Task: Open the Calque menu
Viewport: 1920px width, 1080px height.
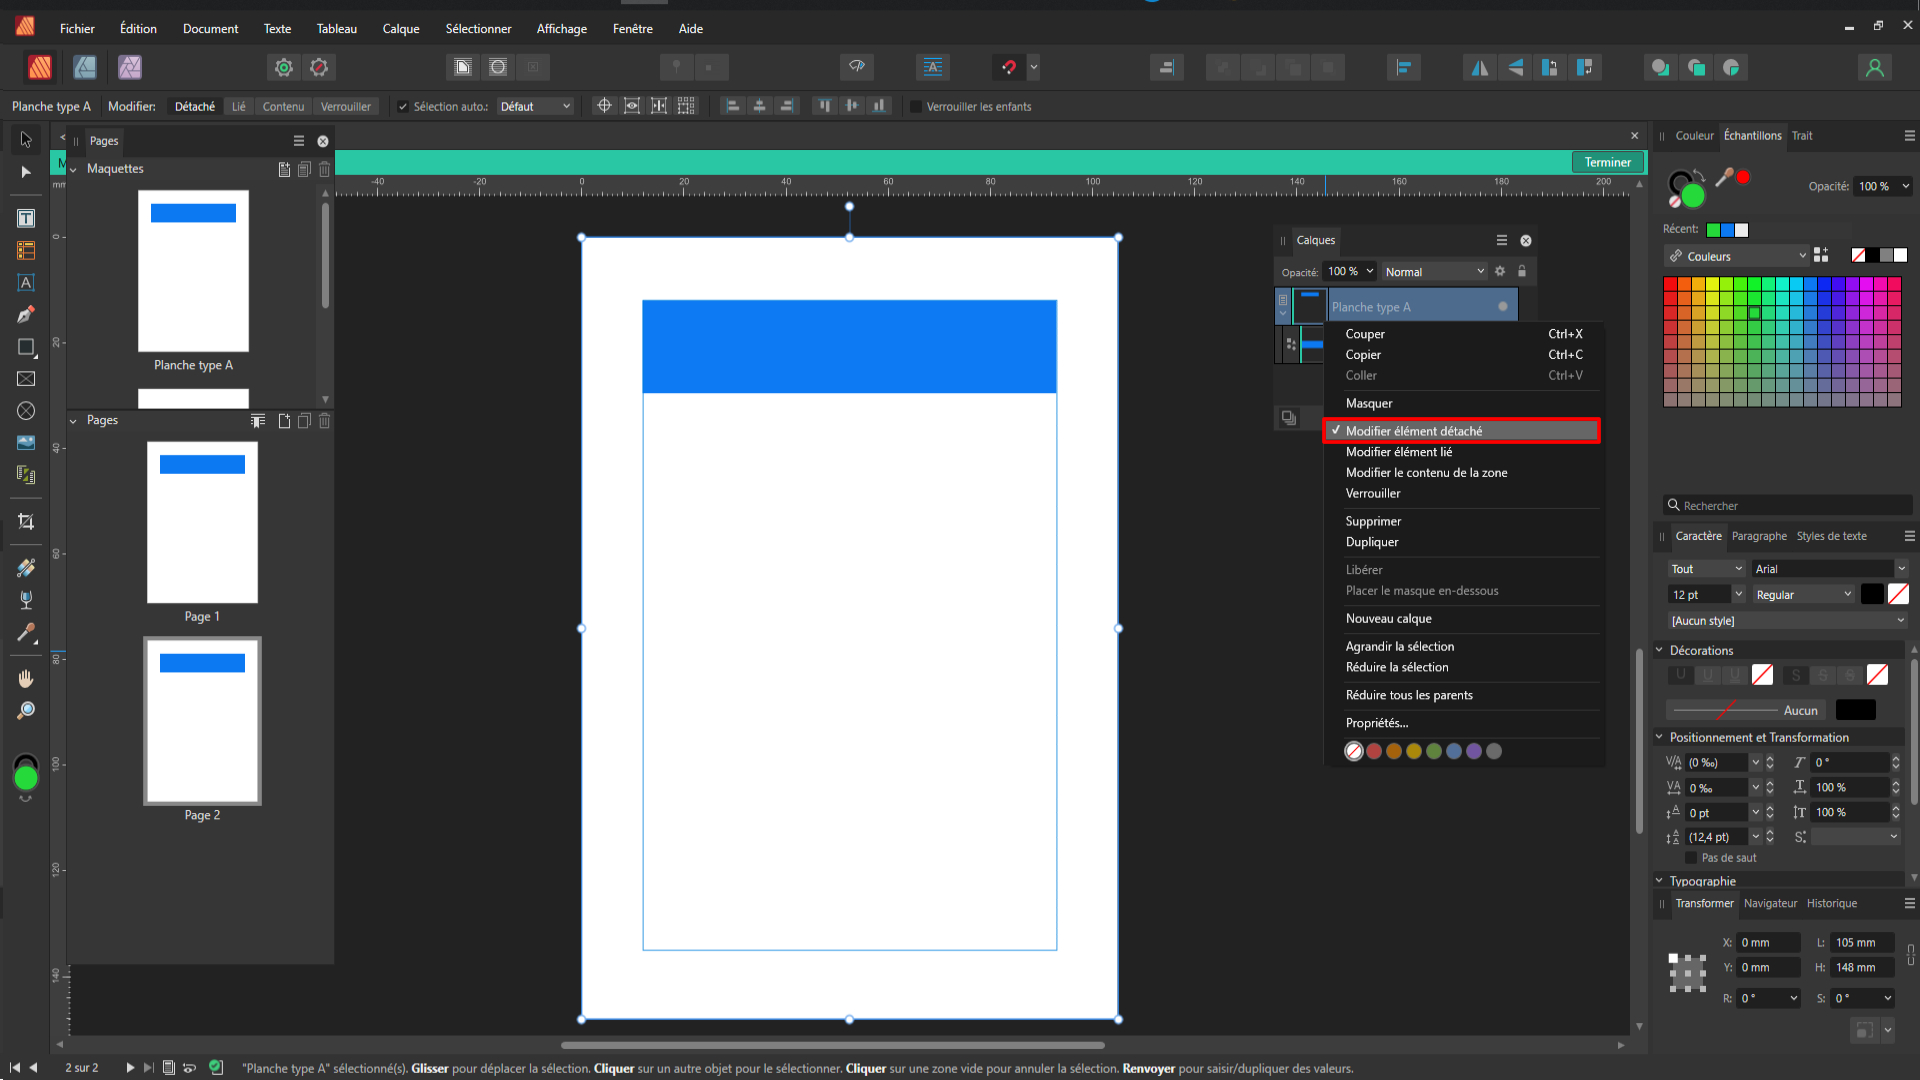Action: (400, 29)
